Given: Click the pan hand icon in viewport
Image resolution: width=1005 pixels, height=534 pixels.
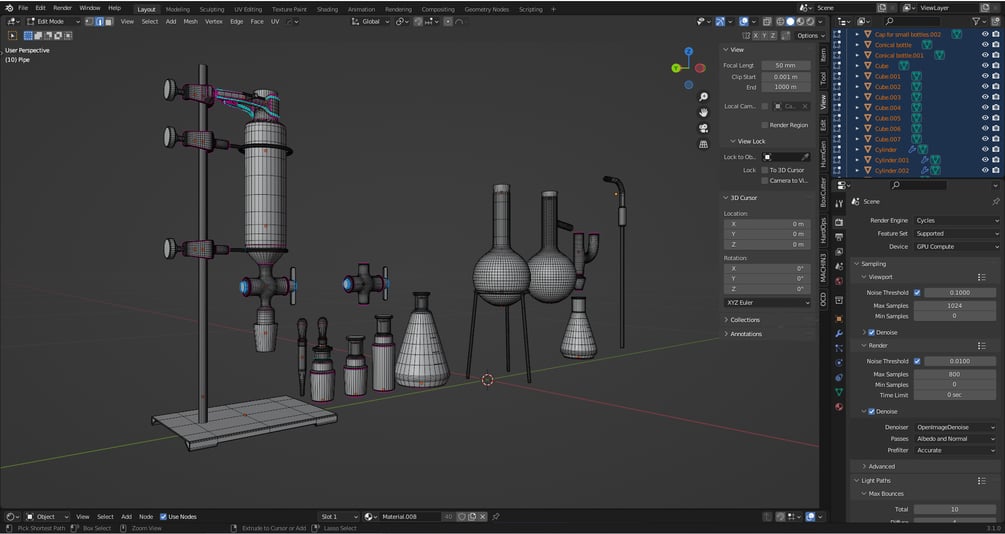Looking at the screenshot, I should [704, 112].
